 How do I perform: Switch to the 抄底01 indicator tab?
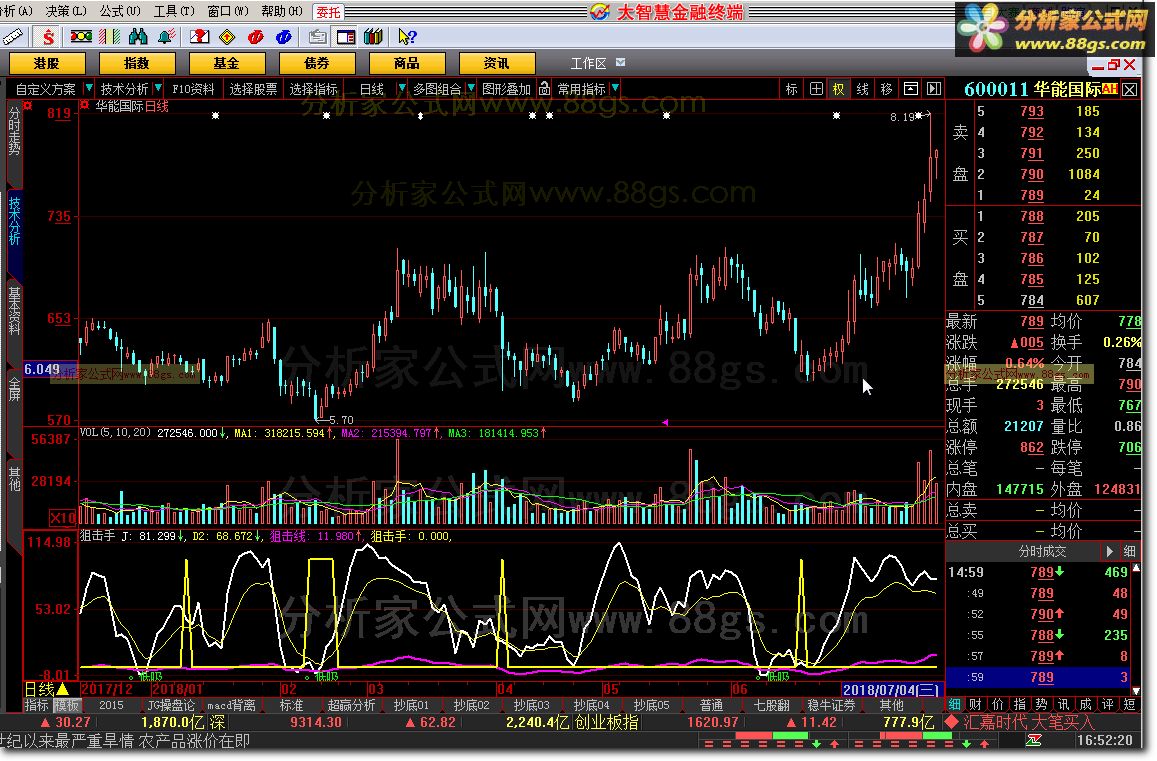pos(411,705)
